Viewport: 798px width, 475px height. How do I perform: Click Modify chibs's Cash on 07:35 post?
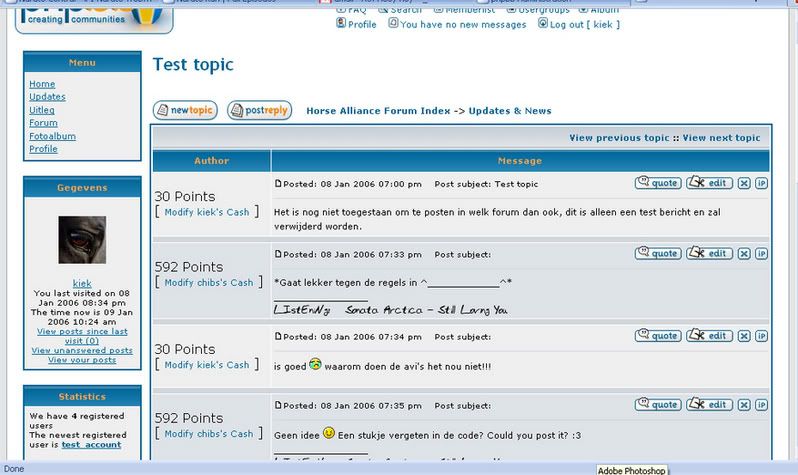[209, 434]
